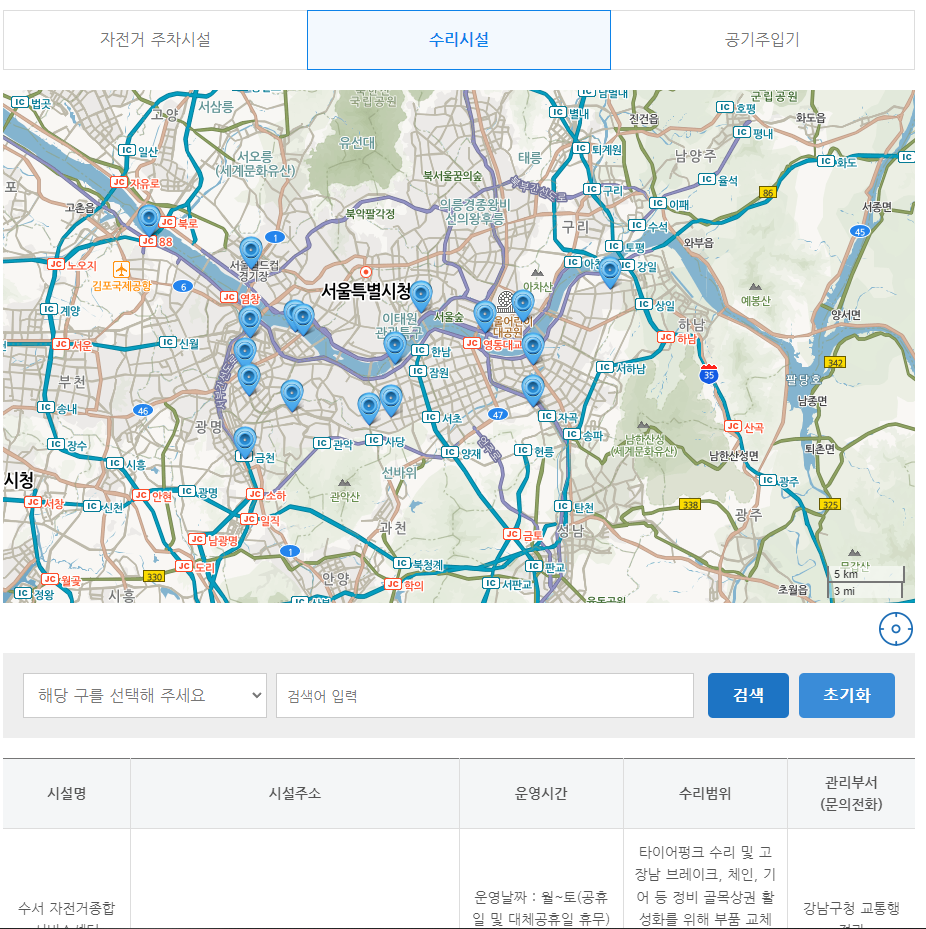Click the pin near 염창 junction
Screen dimensions: 926x929
click(x=249, y=317)
